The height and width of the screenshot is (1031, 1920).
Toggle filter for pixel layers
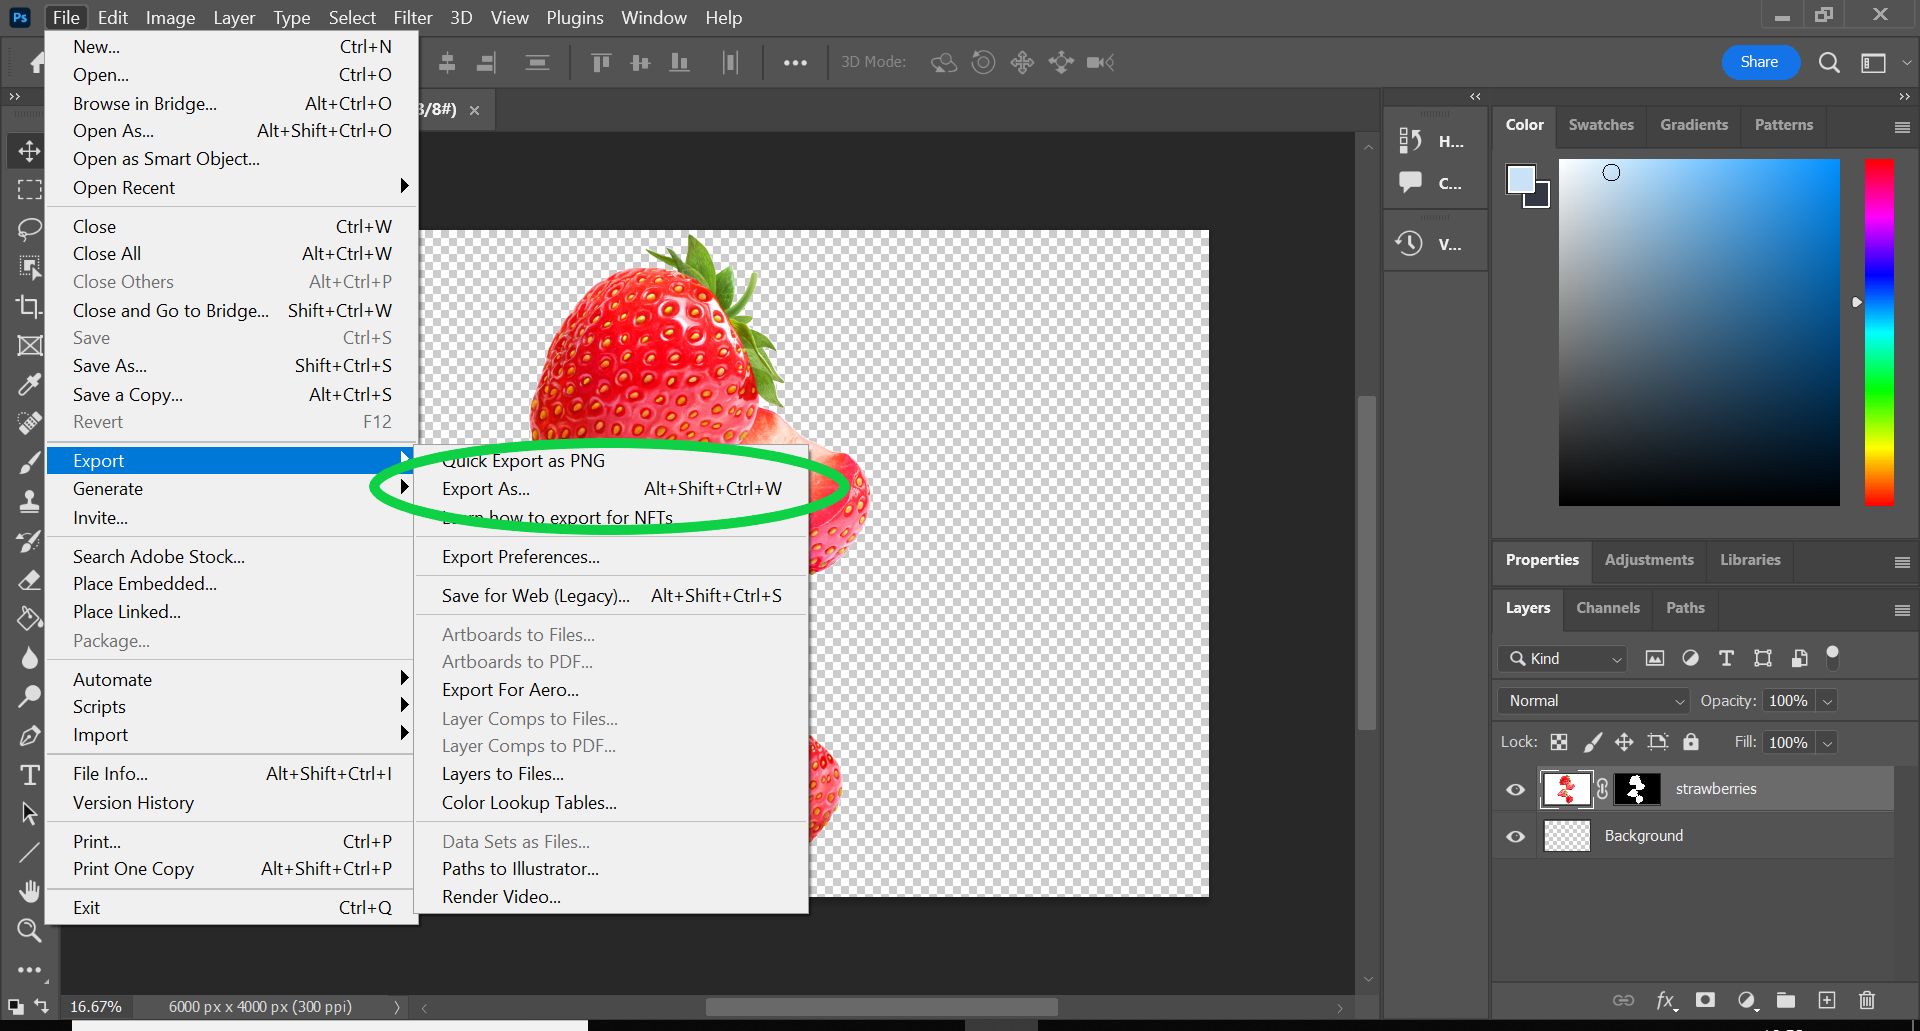pyautogui.click(x=1655, y=658)
